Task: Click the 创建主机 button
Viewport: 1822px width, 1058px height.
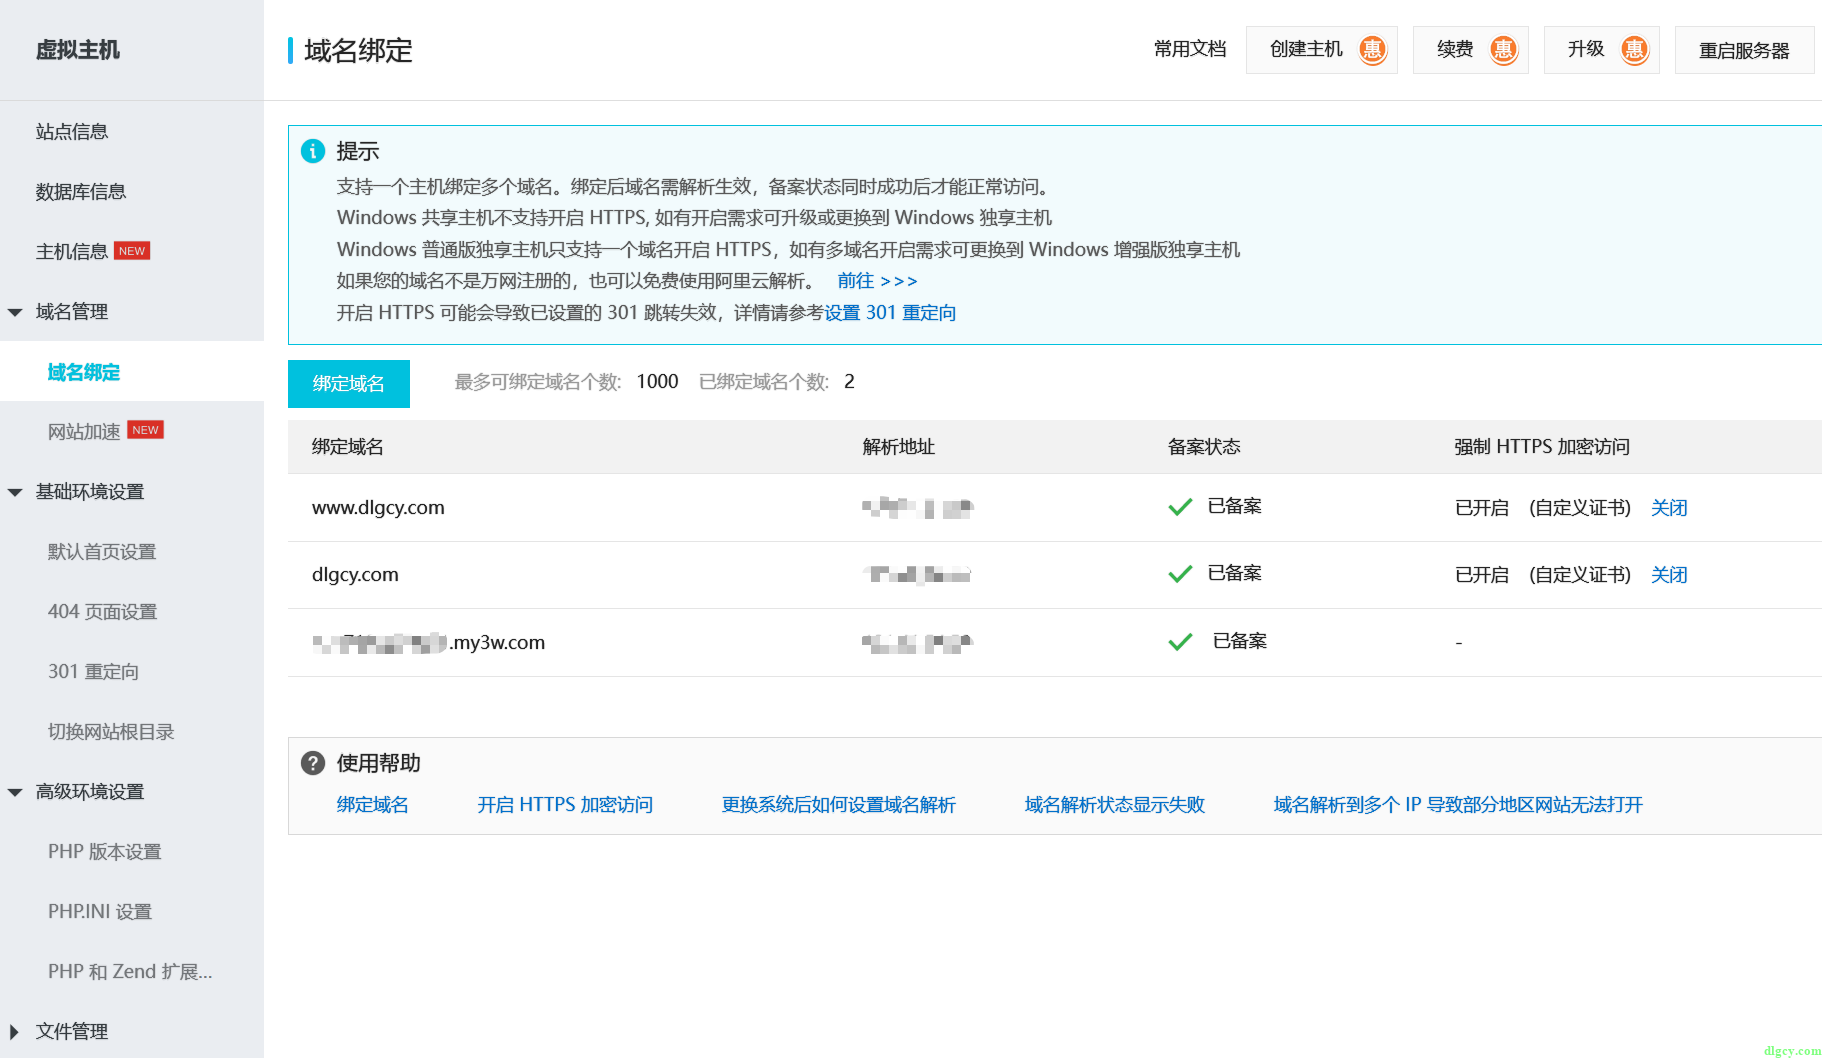Action: click(x=1321, y=50)
